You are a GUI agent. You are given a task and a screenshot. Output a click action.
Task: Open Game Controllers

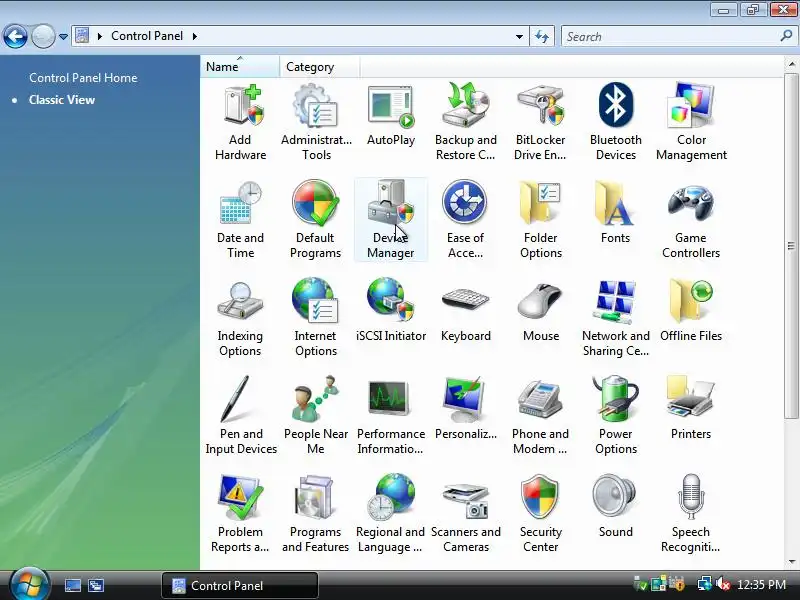(x=691, y=220)
